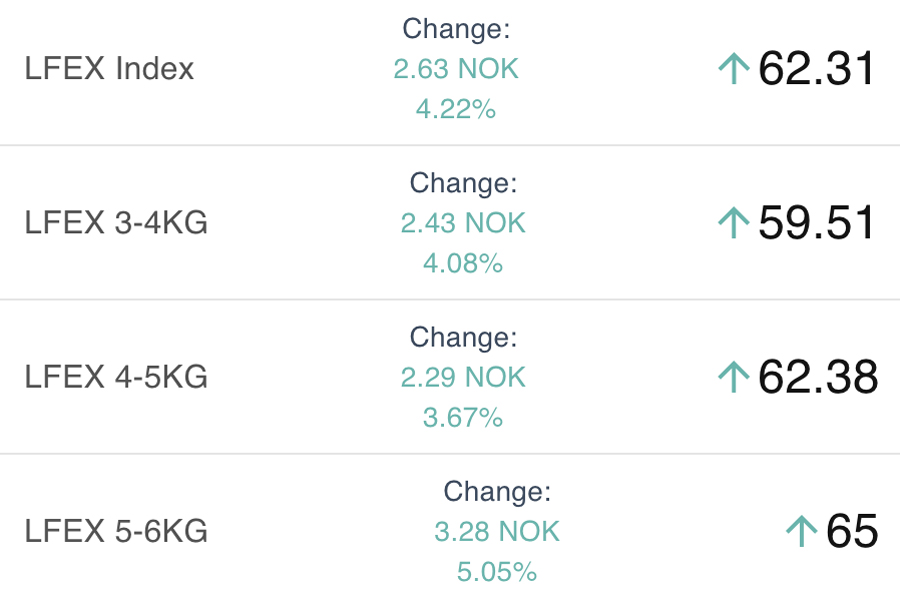Click the 4.22% change percentage
900x600 pixels.
[x=456, y=109]
